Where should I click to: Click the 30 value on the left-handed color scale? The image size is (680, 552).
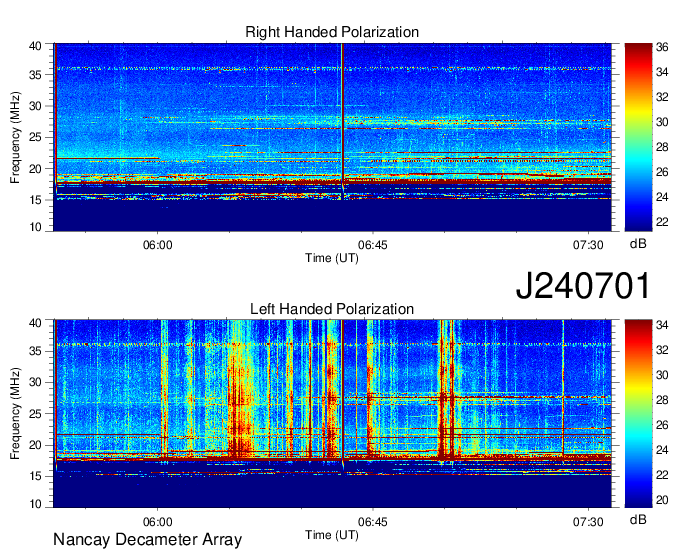tap(662, 375)
